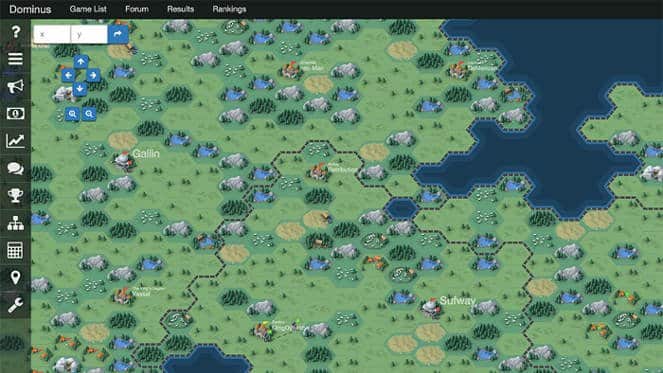This screenshot has height=373, width=663.
Task: Pan the map up with arrow button
Action: [x=81, y=62]
